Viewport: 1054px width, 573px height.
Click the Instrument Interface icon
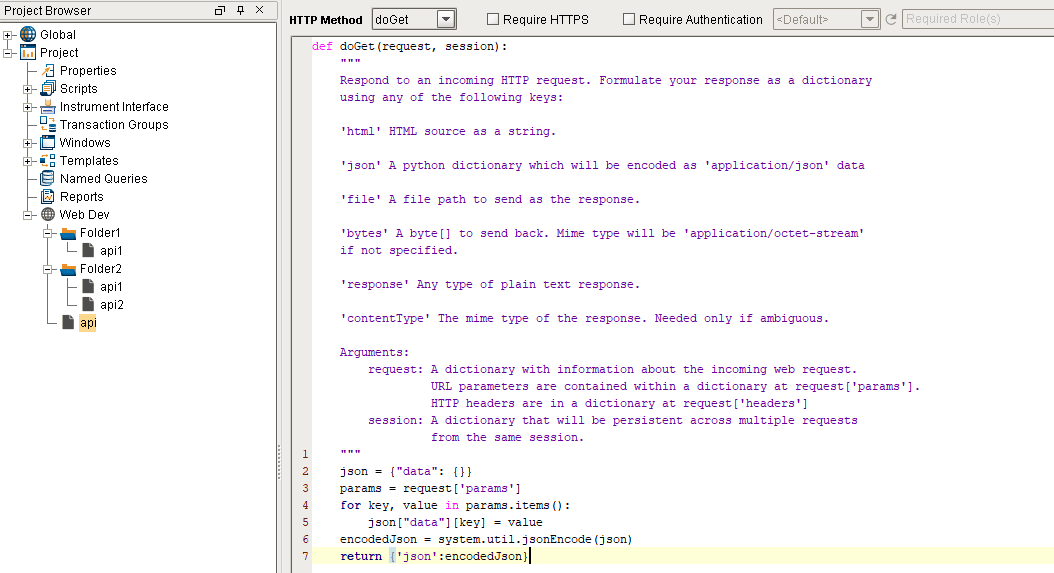pos(48,106)
